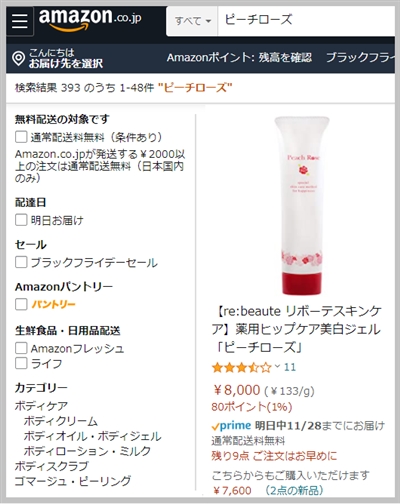Click the Peach Rose product image

302,206
